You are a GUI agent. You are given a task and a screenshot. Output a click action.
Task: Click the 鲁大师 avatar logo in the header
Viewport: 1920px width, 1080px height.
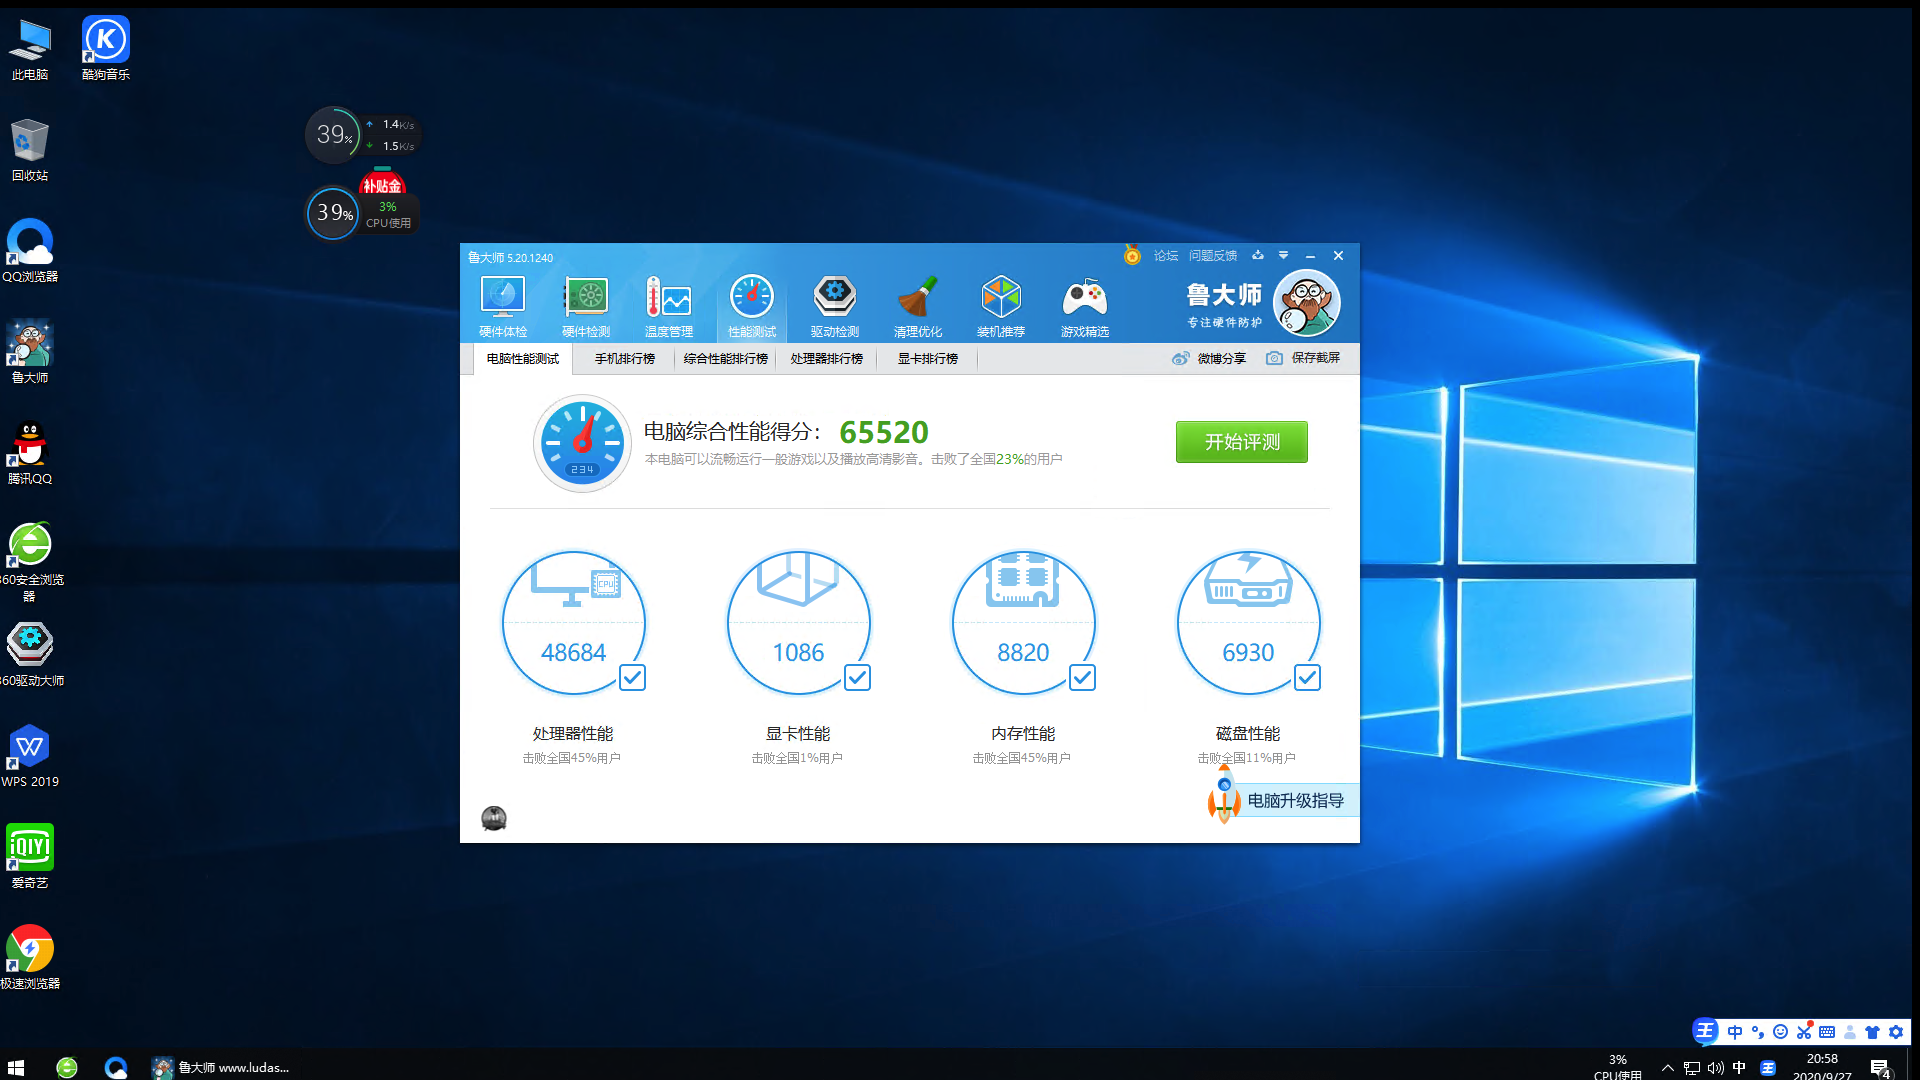(x=1307, y=303)
